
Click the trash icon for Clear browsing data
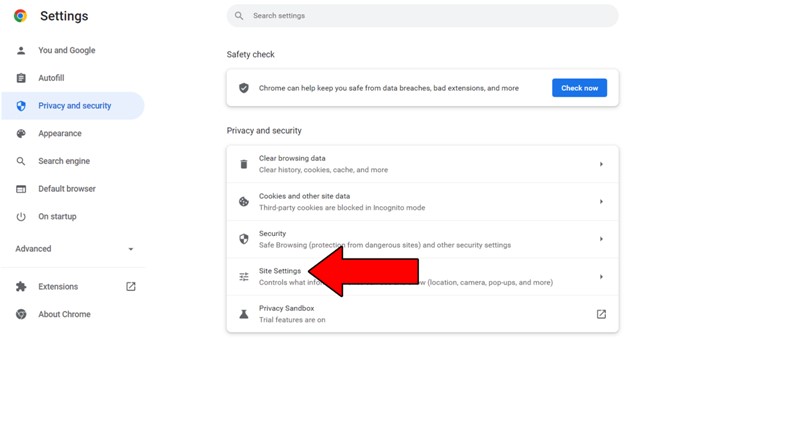pos(244,164)
